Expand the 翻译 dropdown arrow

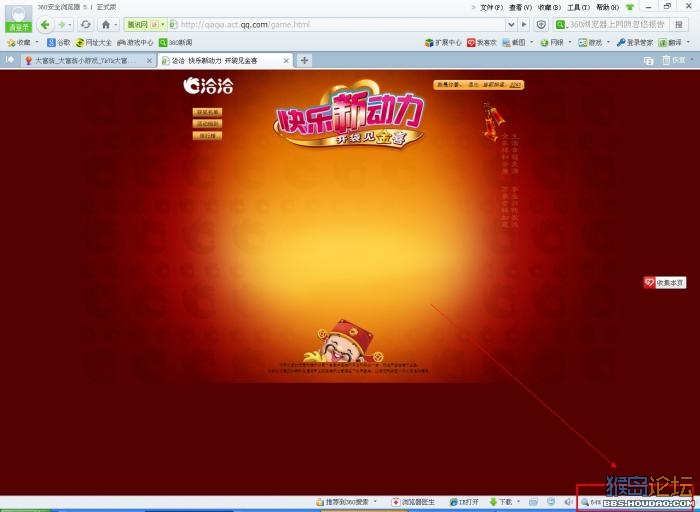coord(688,42)
